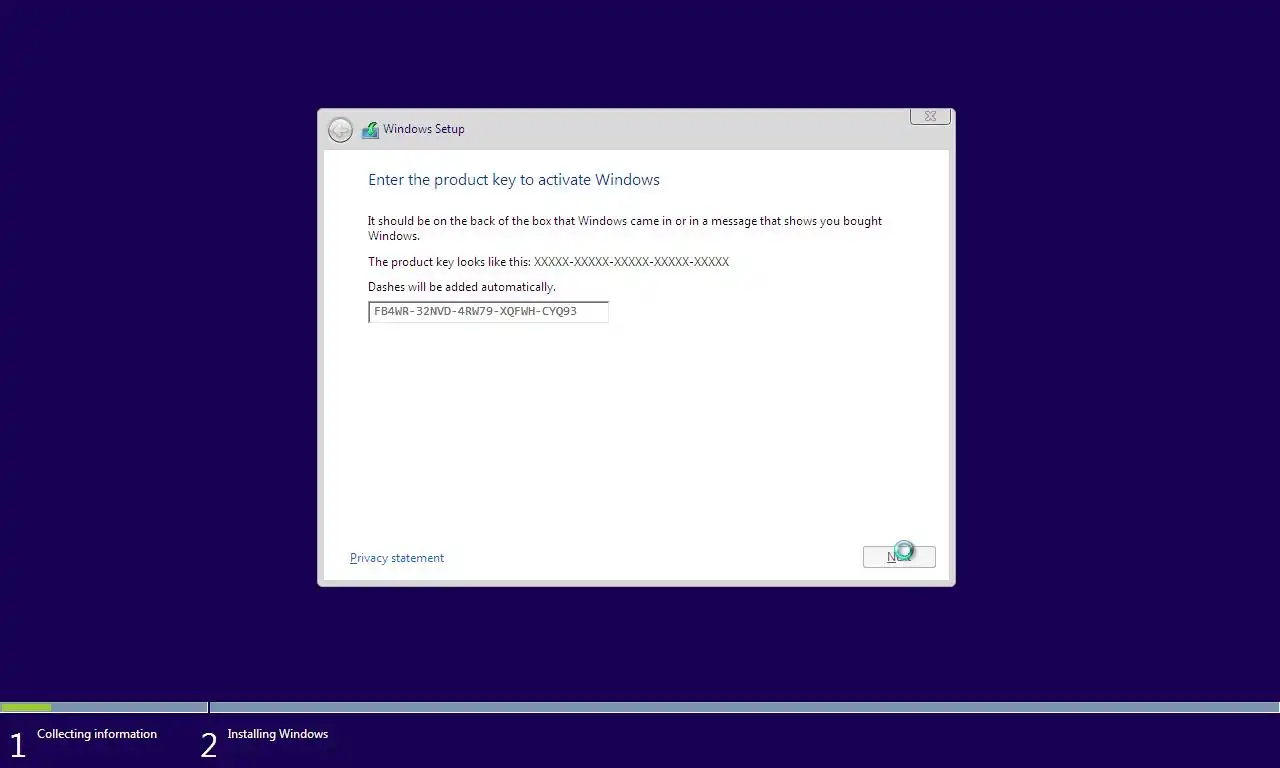Viewport: 1280px width, 768px height.
Task: Click the 'Windows Setup' title text
Action: click(x=424, y=129)
